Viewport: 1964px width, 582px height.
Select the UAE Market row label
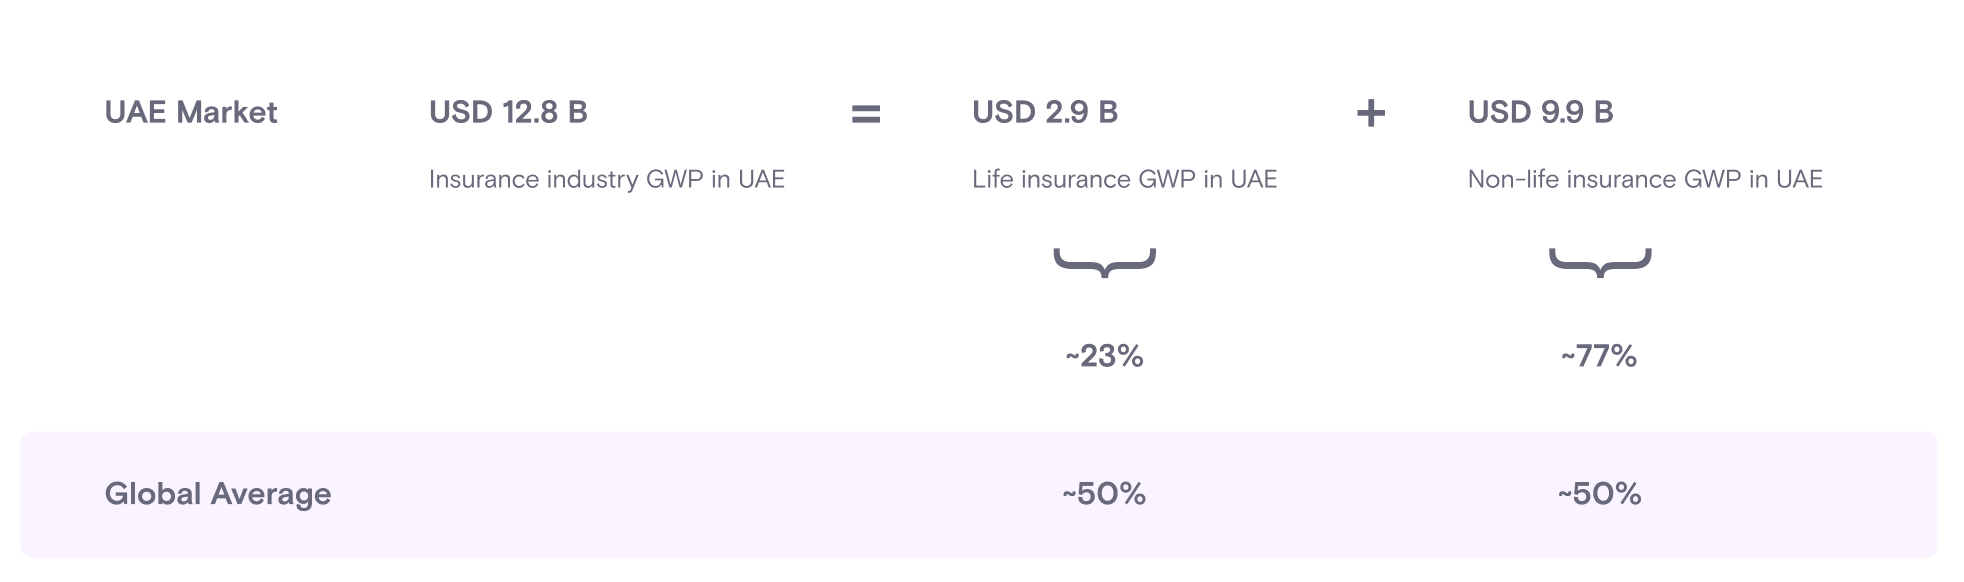point(190,112)
